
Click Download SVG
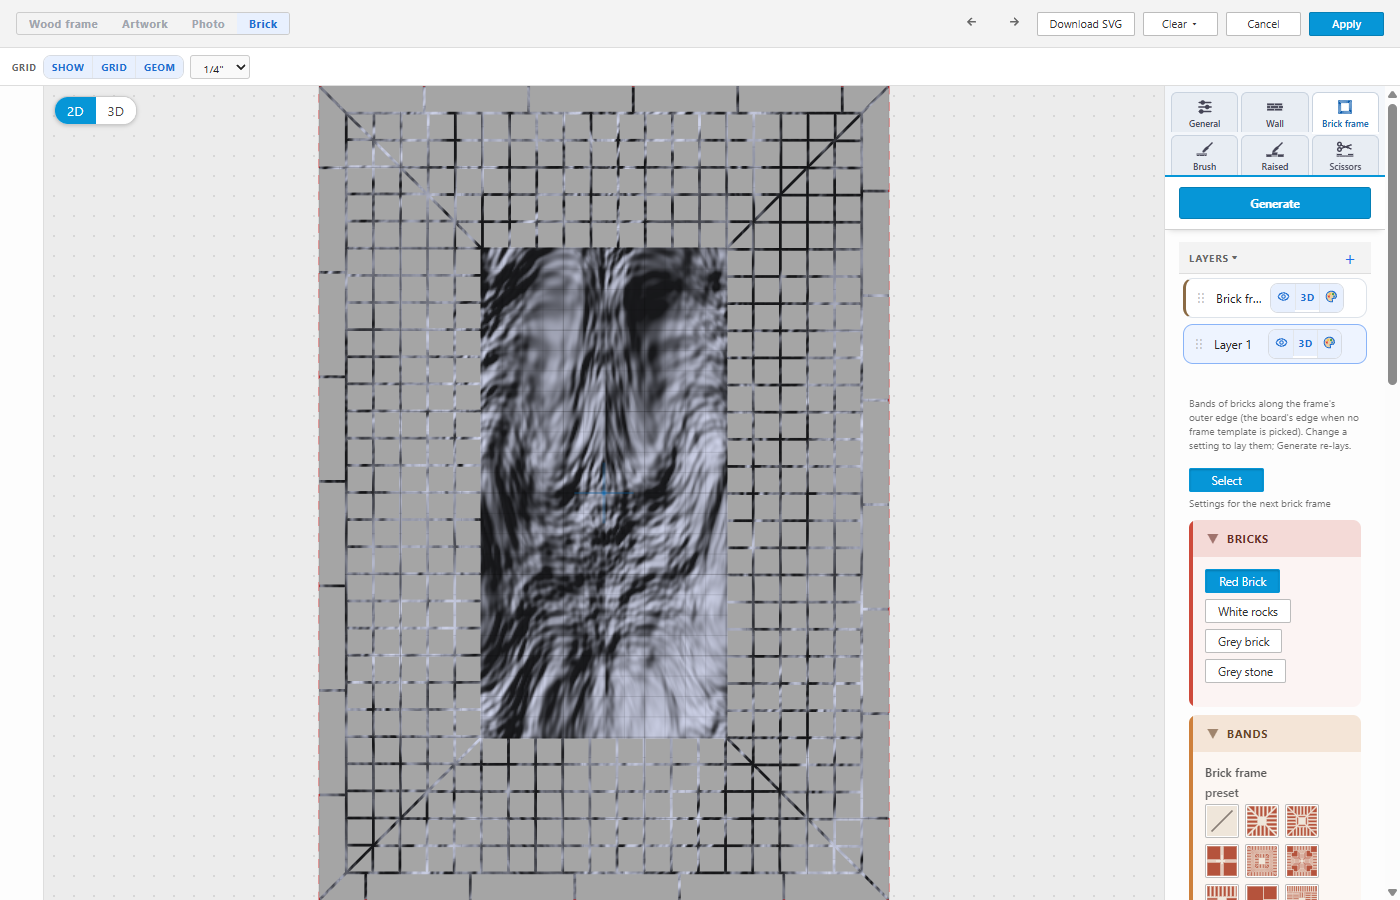click(1086, 24)
